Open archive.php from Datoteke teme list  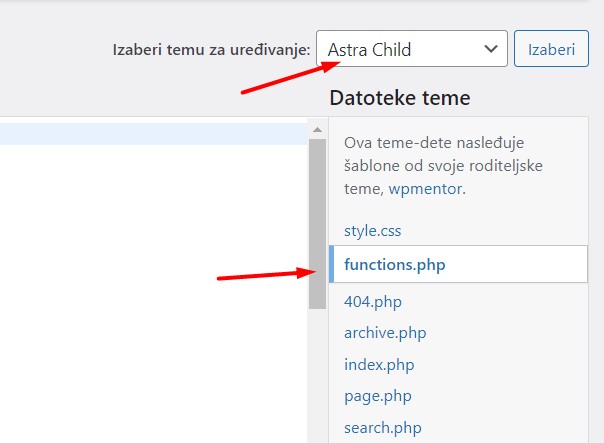tap(385, 333)
